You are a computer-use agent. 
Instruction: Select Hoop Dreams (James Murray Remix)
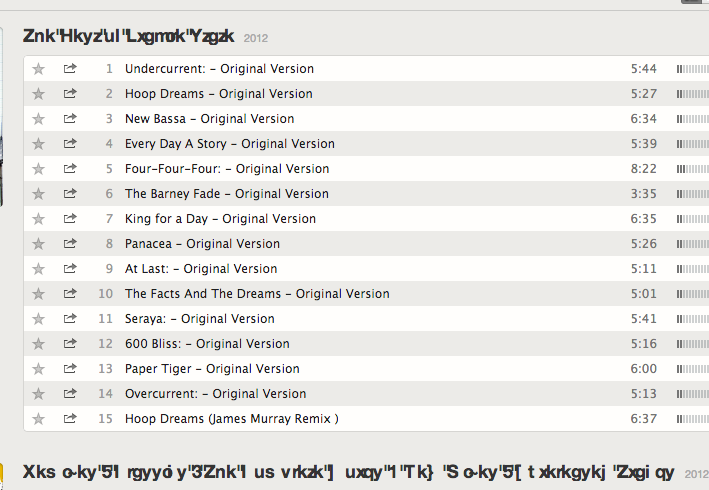tap(231, 419)
